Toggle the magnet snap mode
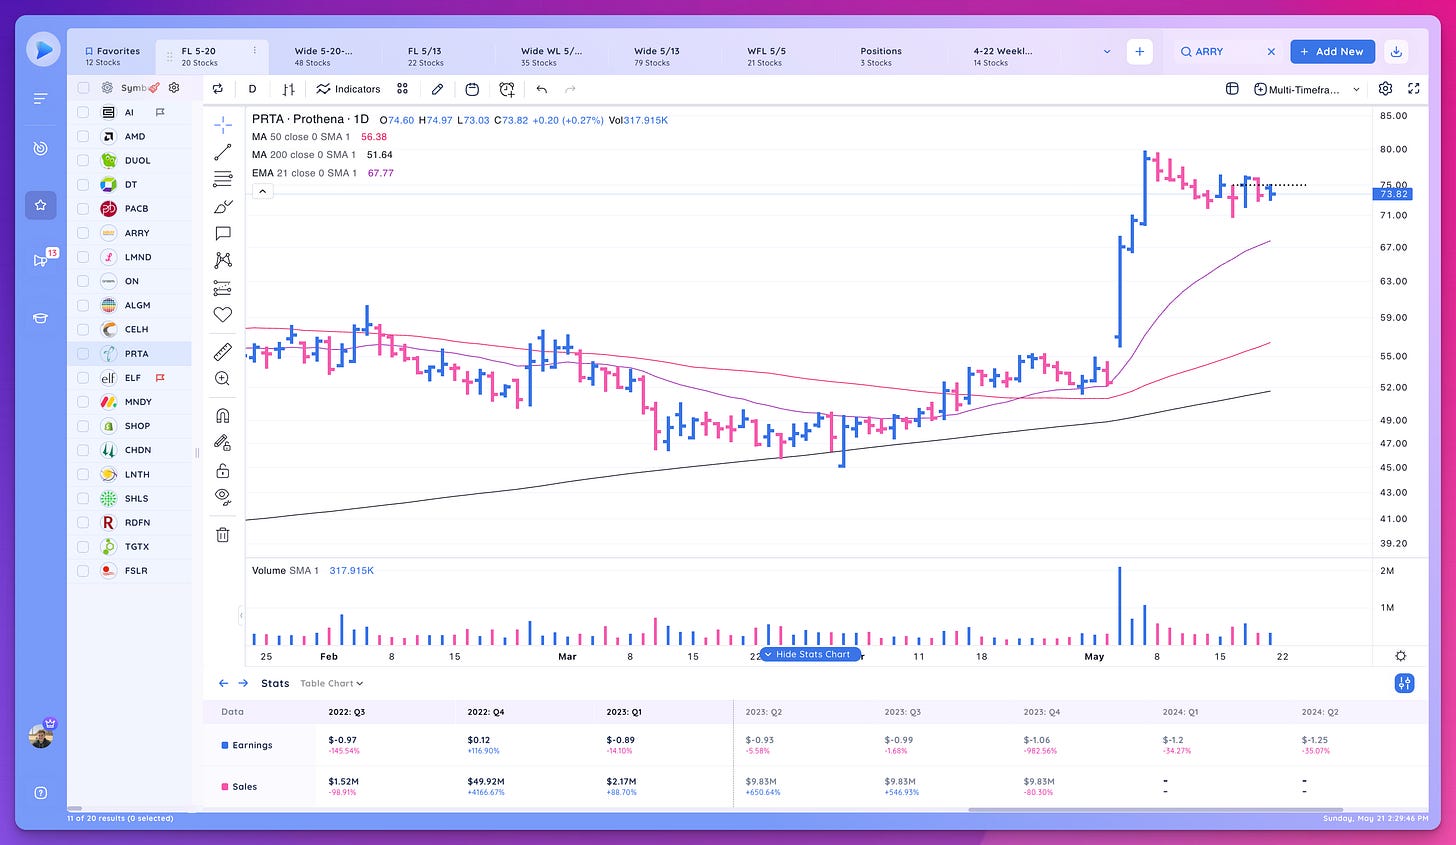 coord(223,415)
